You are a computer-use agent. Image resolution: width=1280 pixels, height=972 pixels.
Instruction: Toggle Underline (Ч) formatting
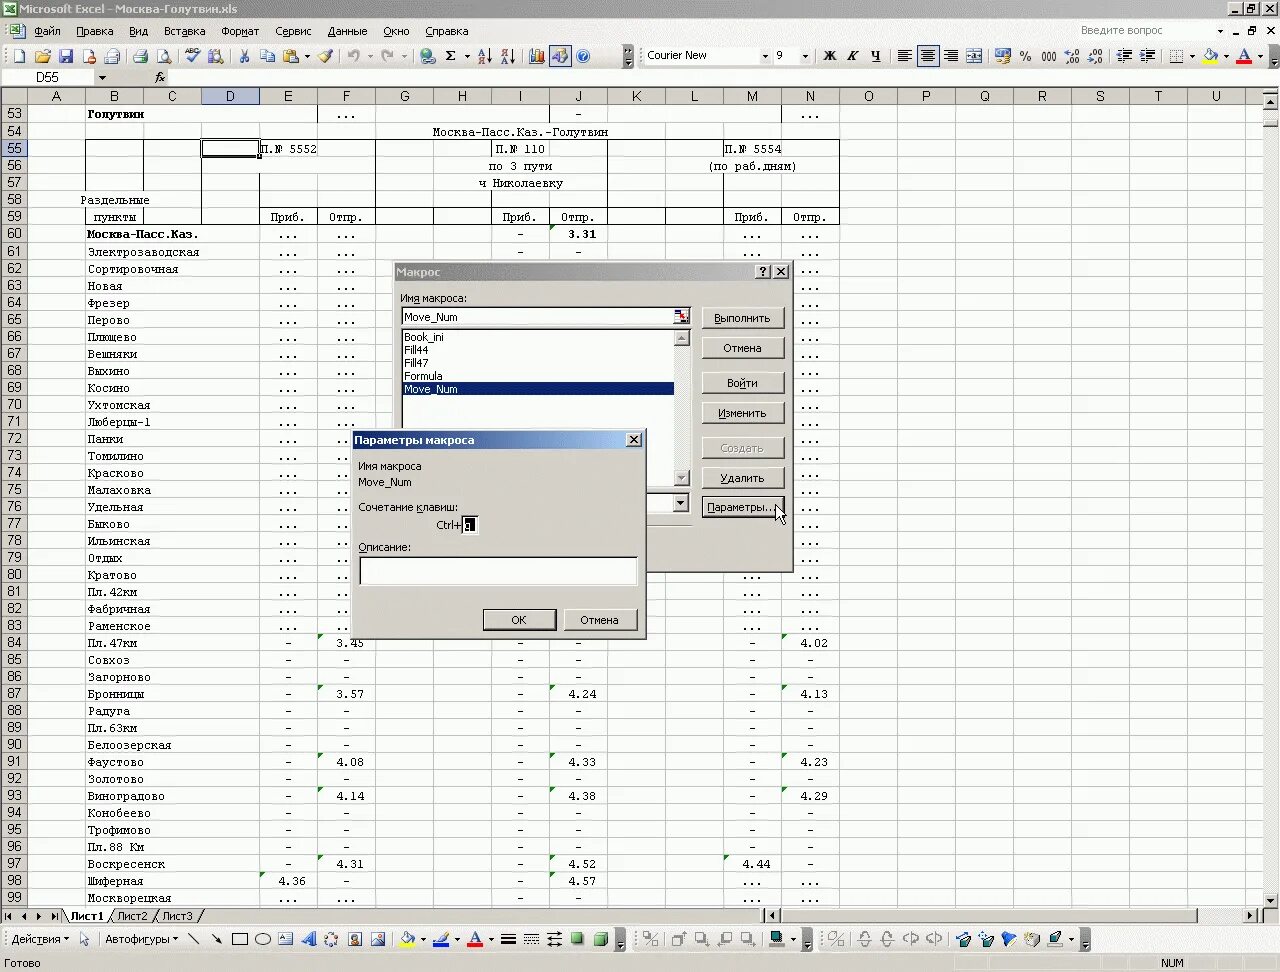coord(875,56)
